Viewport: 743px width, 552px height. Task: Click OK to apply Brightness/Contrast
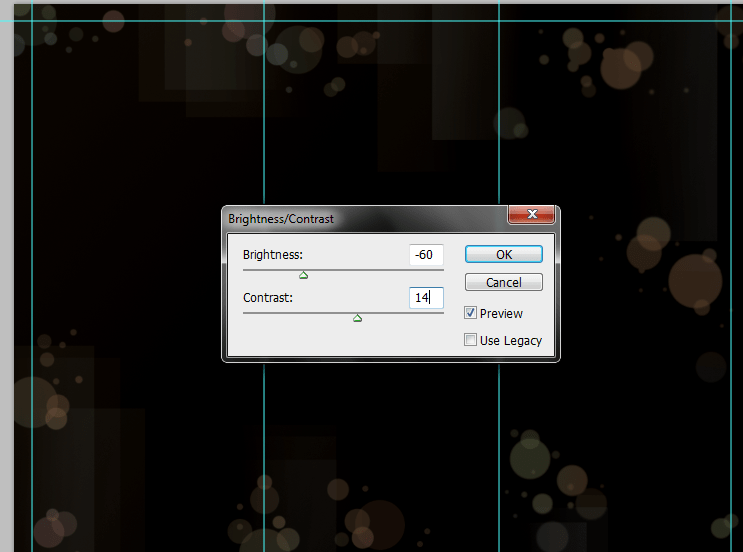pyautogui.click(x=504, y=255)
